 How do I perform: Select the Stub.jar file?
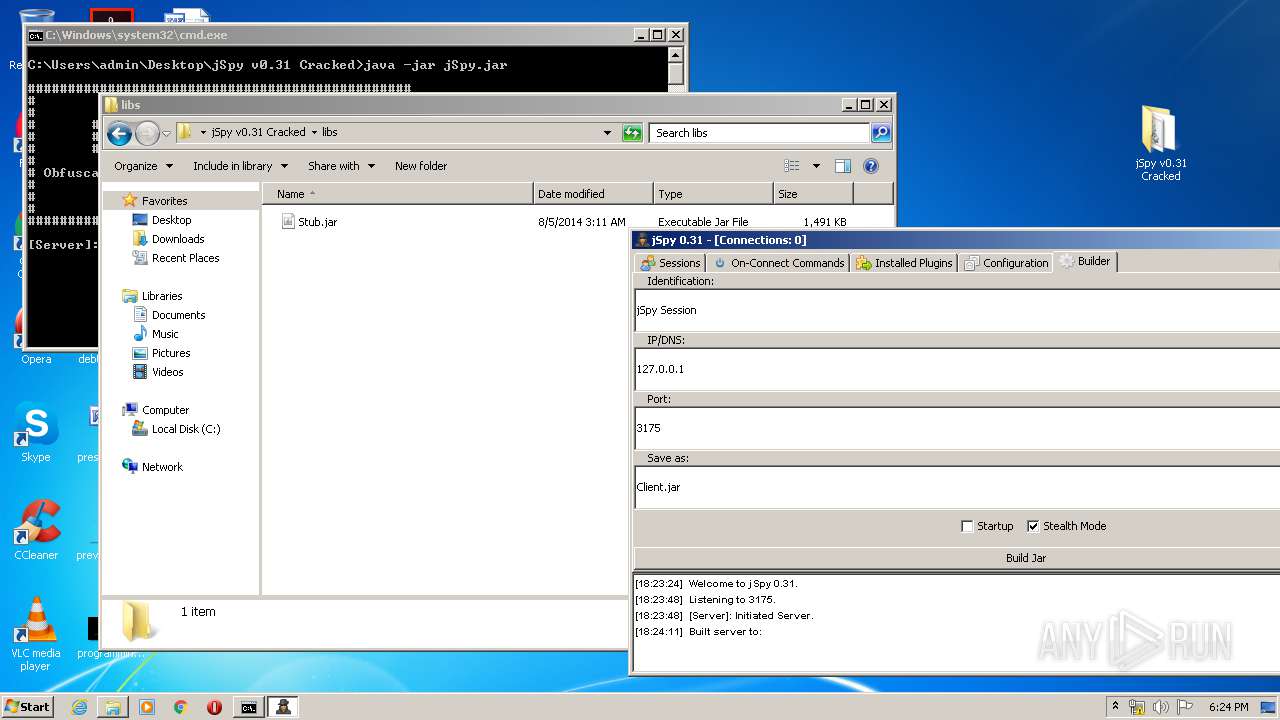click(x=310, y=222)
